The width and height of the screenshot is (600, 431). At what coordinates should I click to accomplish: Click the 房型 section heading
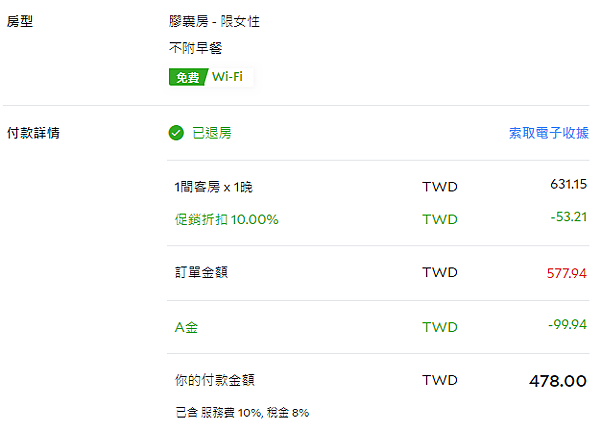pyautogui.click(x=20, y=21)
